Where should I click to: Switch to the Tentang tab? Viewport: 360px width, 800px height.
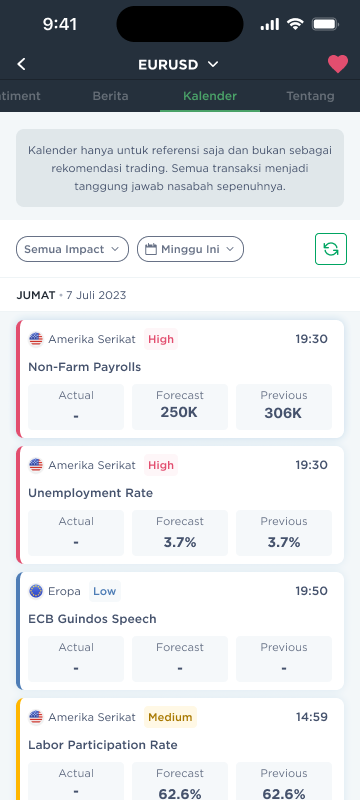pyautogui.click(x=311, y=96)
